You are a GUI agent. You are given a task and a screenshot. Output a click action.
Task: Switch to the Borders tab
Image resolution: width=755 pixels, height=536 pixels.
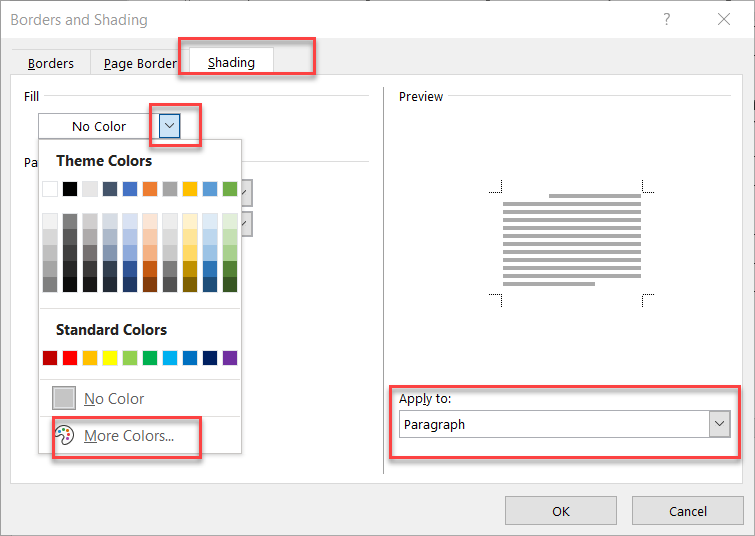pyautogui.click(x=51, y=64)
